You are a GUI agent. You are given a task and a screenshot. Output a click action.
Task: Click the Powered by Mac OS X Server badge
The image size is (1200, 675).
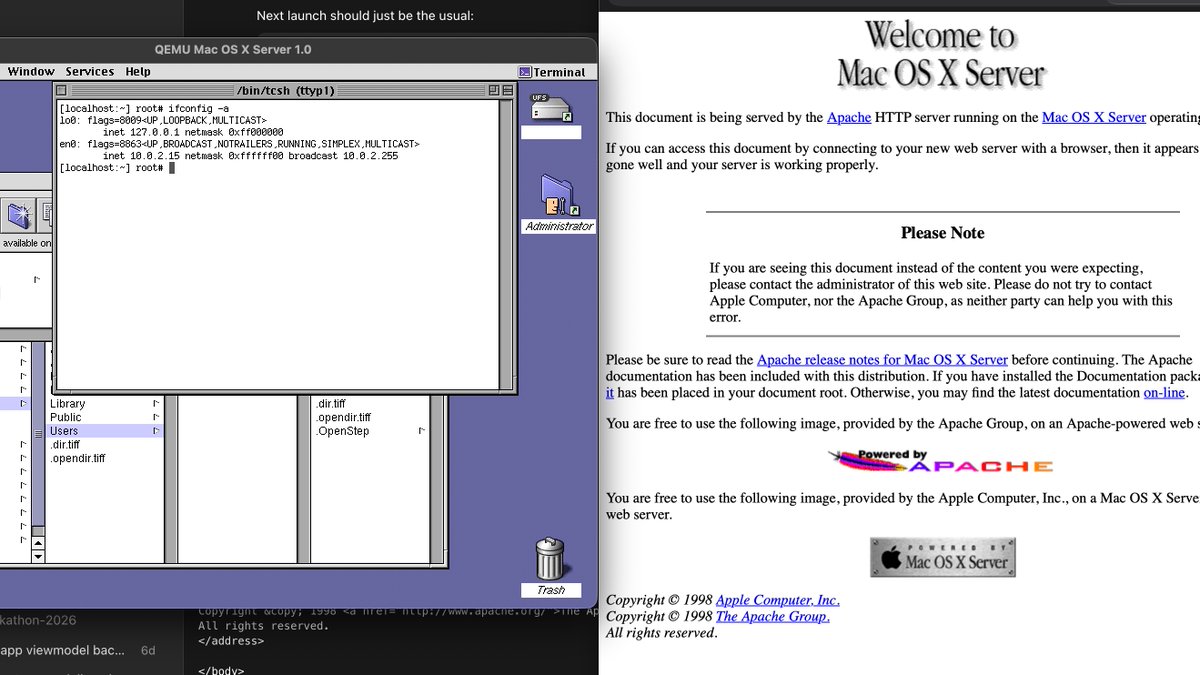(943, 557)
